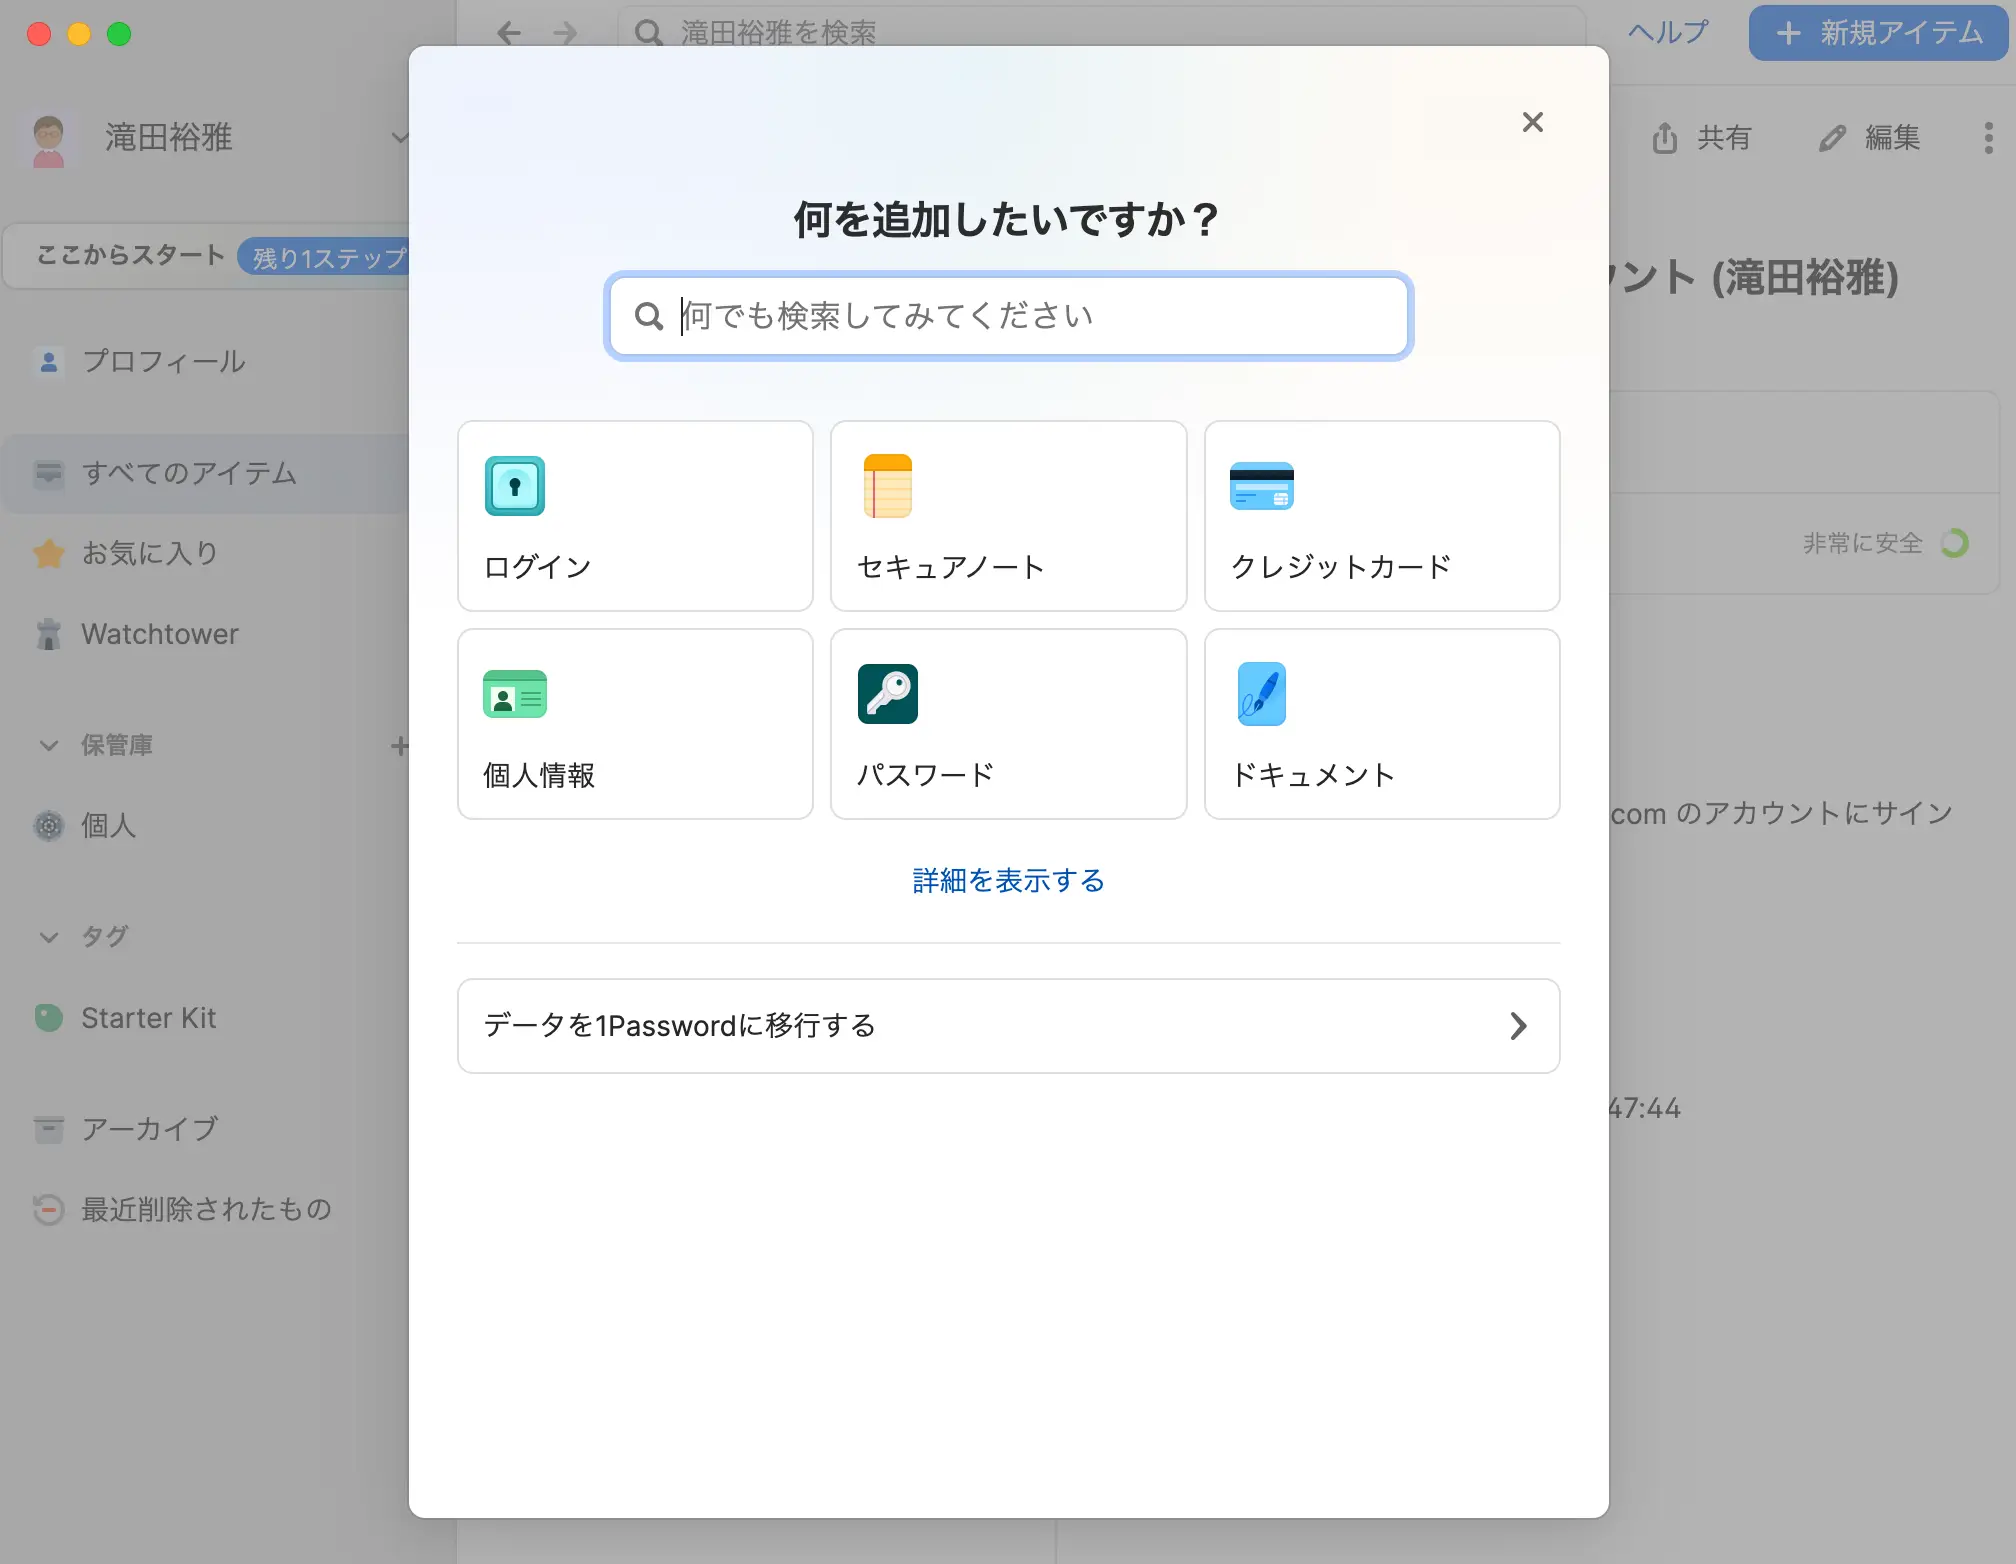Viewport: 2016px width, 1564px height.
Task: Open 詳細を表示する link
Action: 1008,880
